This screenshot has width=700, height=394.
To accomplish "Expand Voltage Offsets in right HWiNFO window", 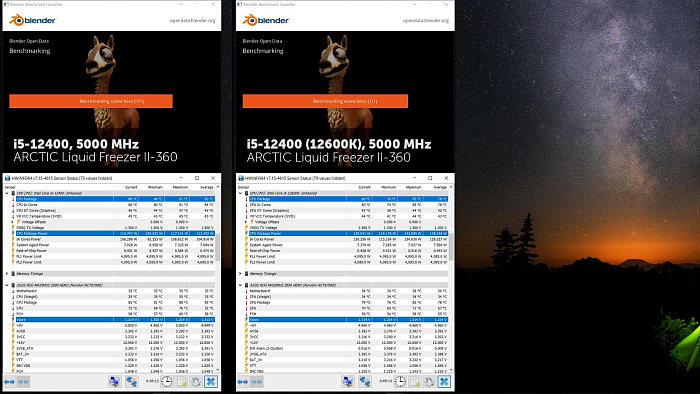I will coord(246,222).
